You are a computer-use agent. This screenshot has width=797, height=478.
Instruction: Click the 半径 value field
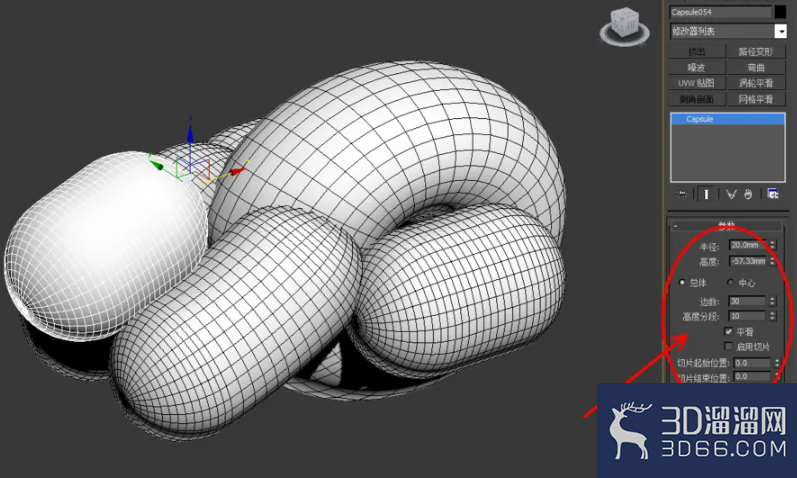click(747, 245)
